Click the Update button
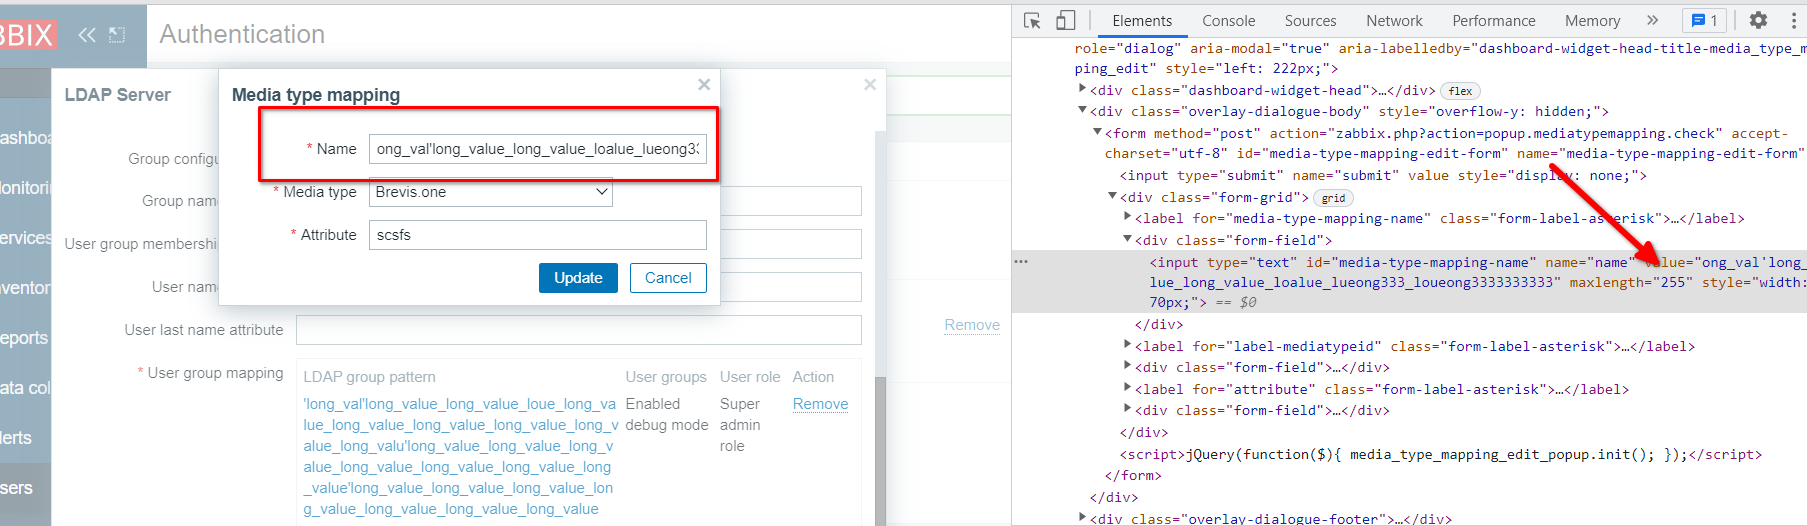Viewport: 1807px width, 526px height. pyautogui.click(x=578, y=278)
